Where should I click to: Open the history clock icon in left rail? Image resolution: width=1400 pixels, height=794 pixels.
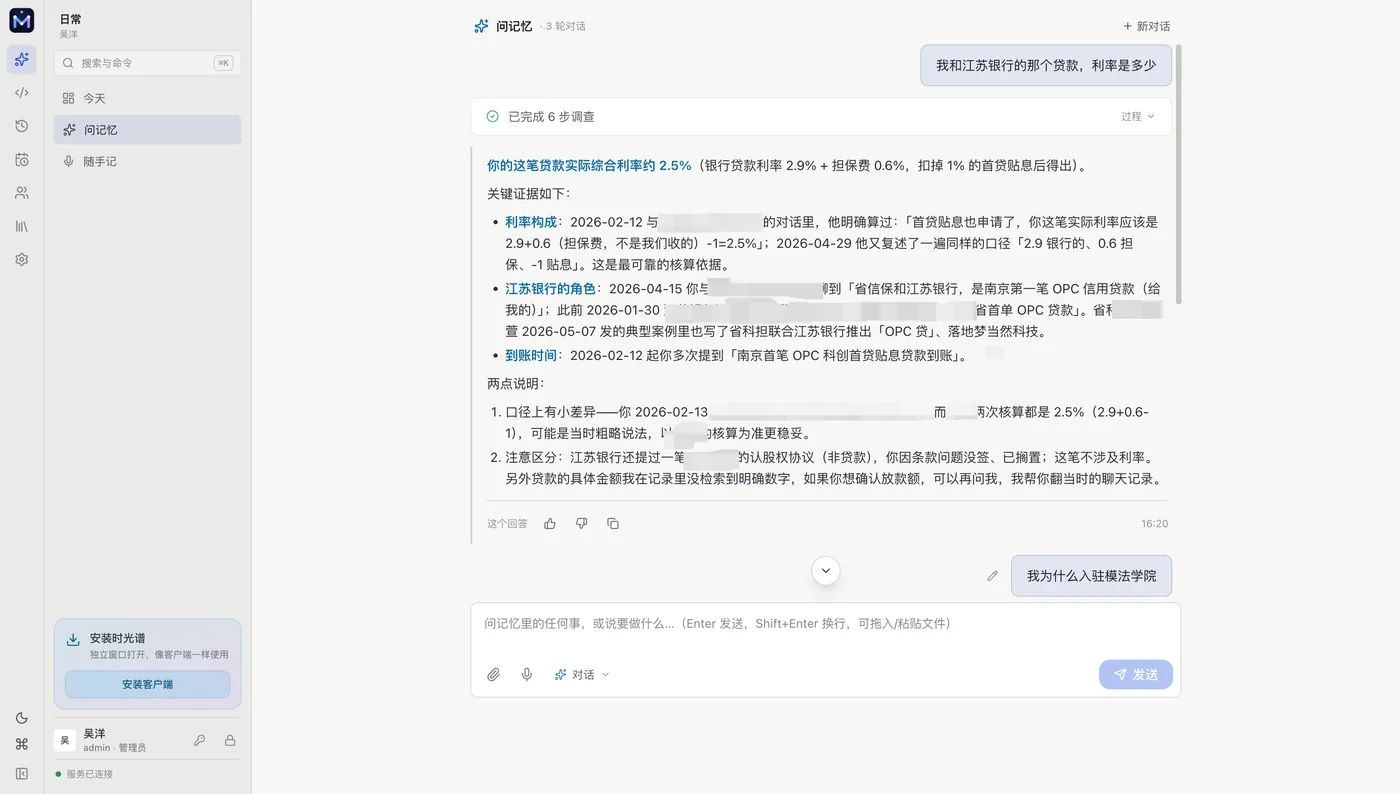[22, 126]
